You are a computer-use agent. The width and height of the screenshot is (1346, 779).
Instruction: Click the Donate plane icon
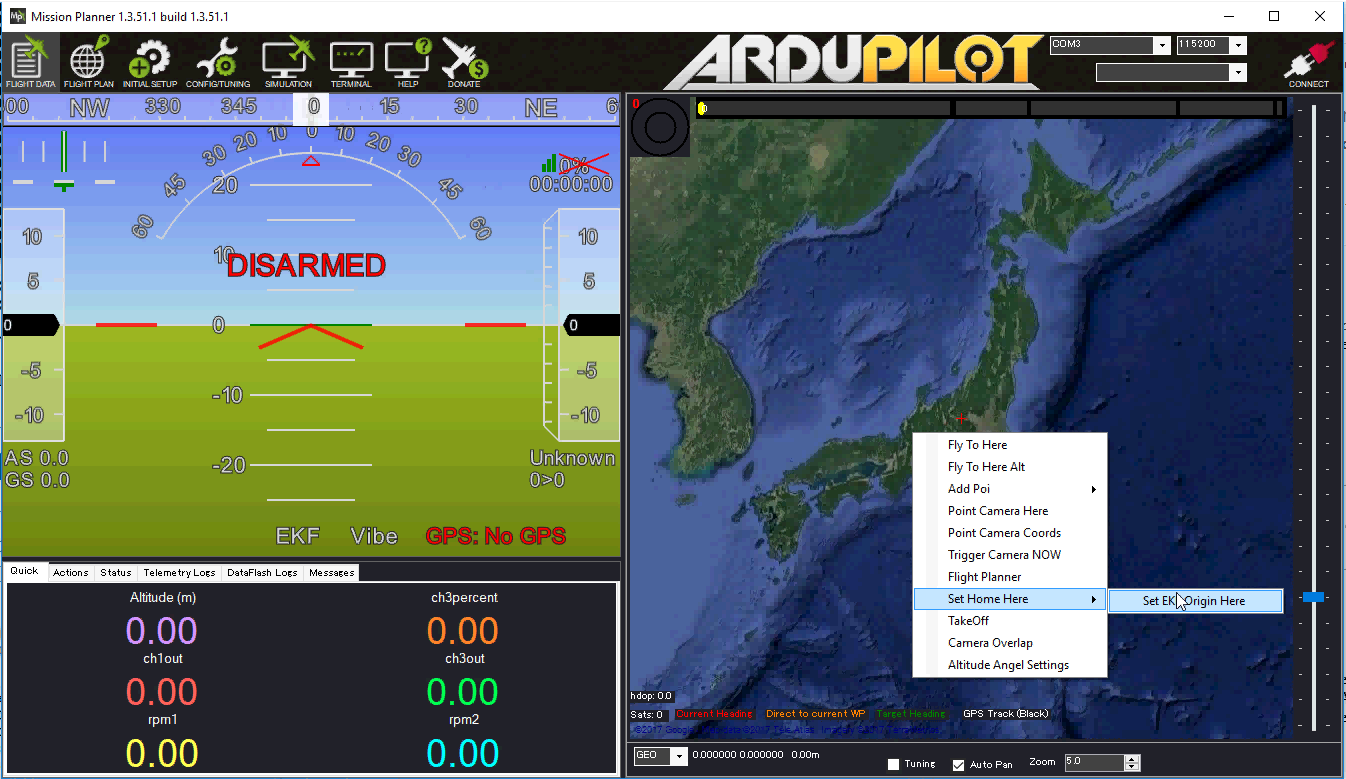[464, 60]
